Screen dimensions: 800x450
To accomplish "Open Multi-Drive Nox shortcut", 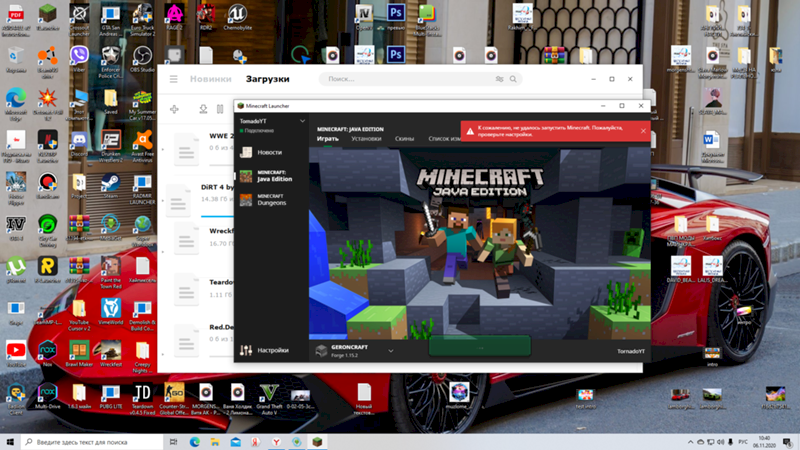I will click(x=47, y=396).
